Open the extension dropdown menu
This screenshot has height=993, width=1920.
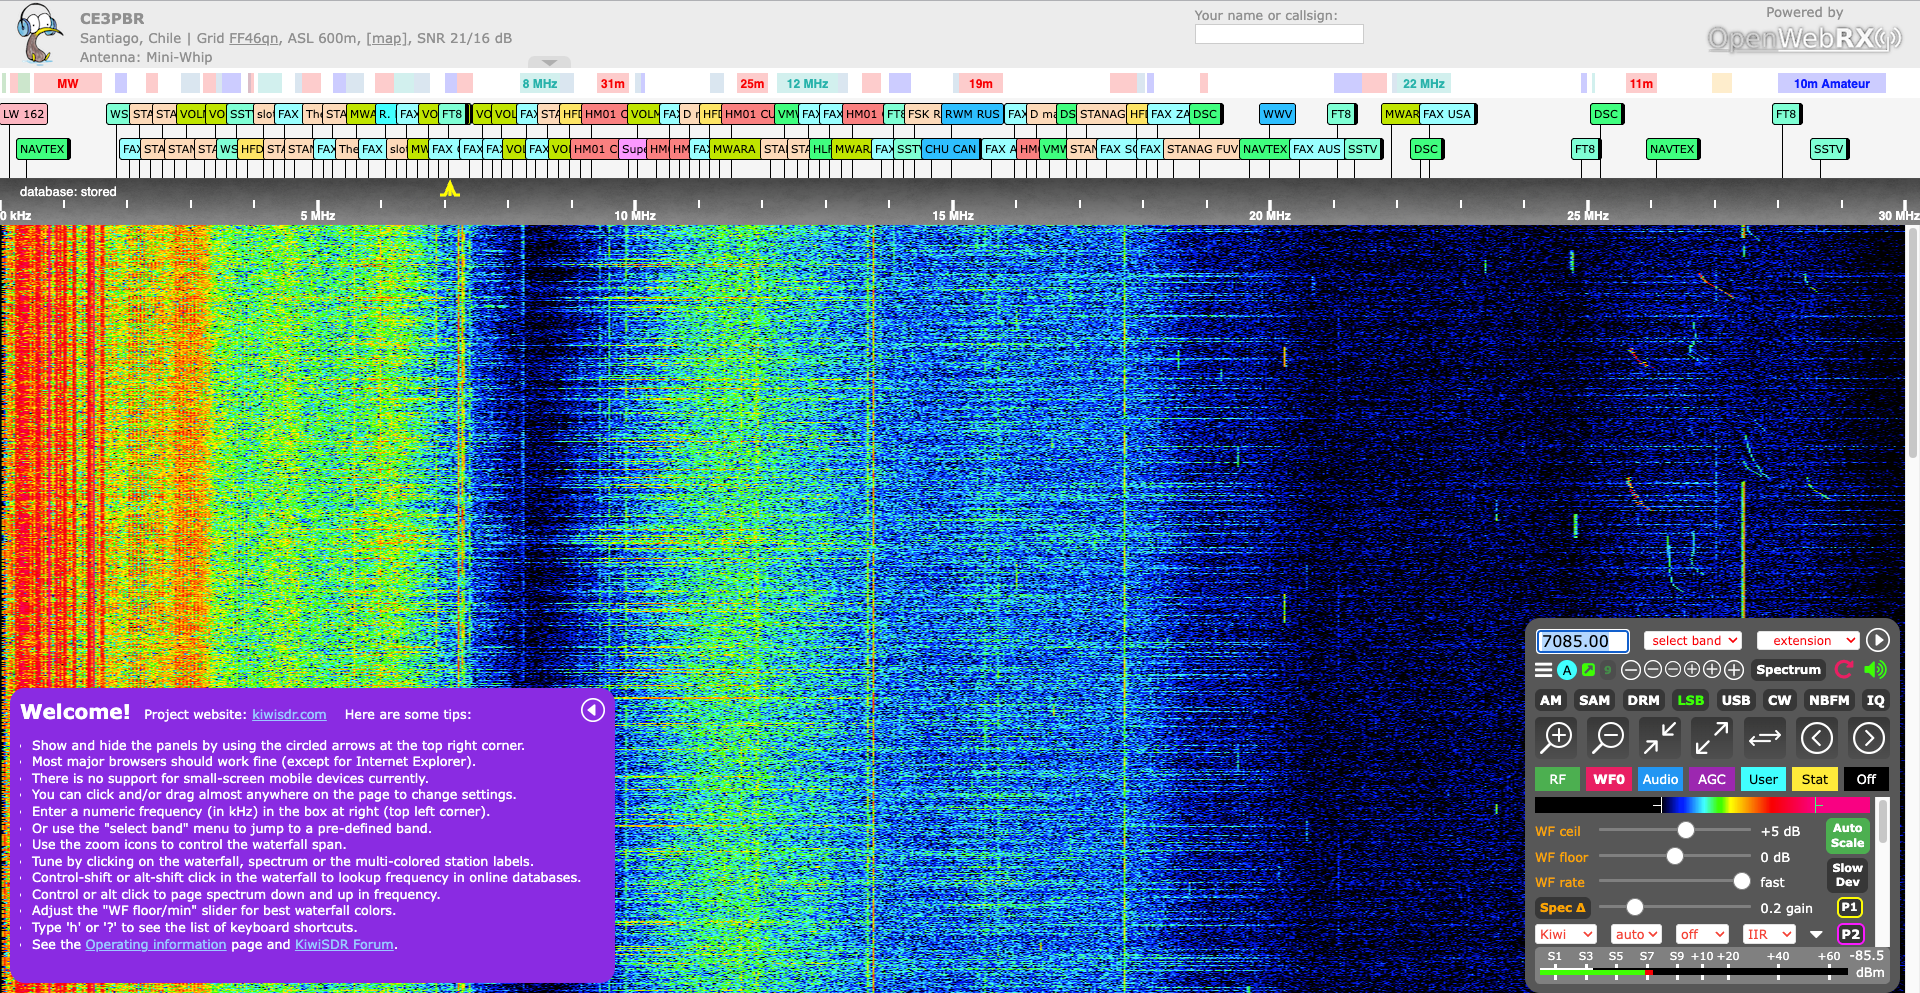pyautogui.click(x=1808, y=641)
